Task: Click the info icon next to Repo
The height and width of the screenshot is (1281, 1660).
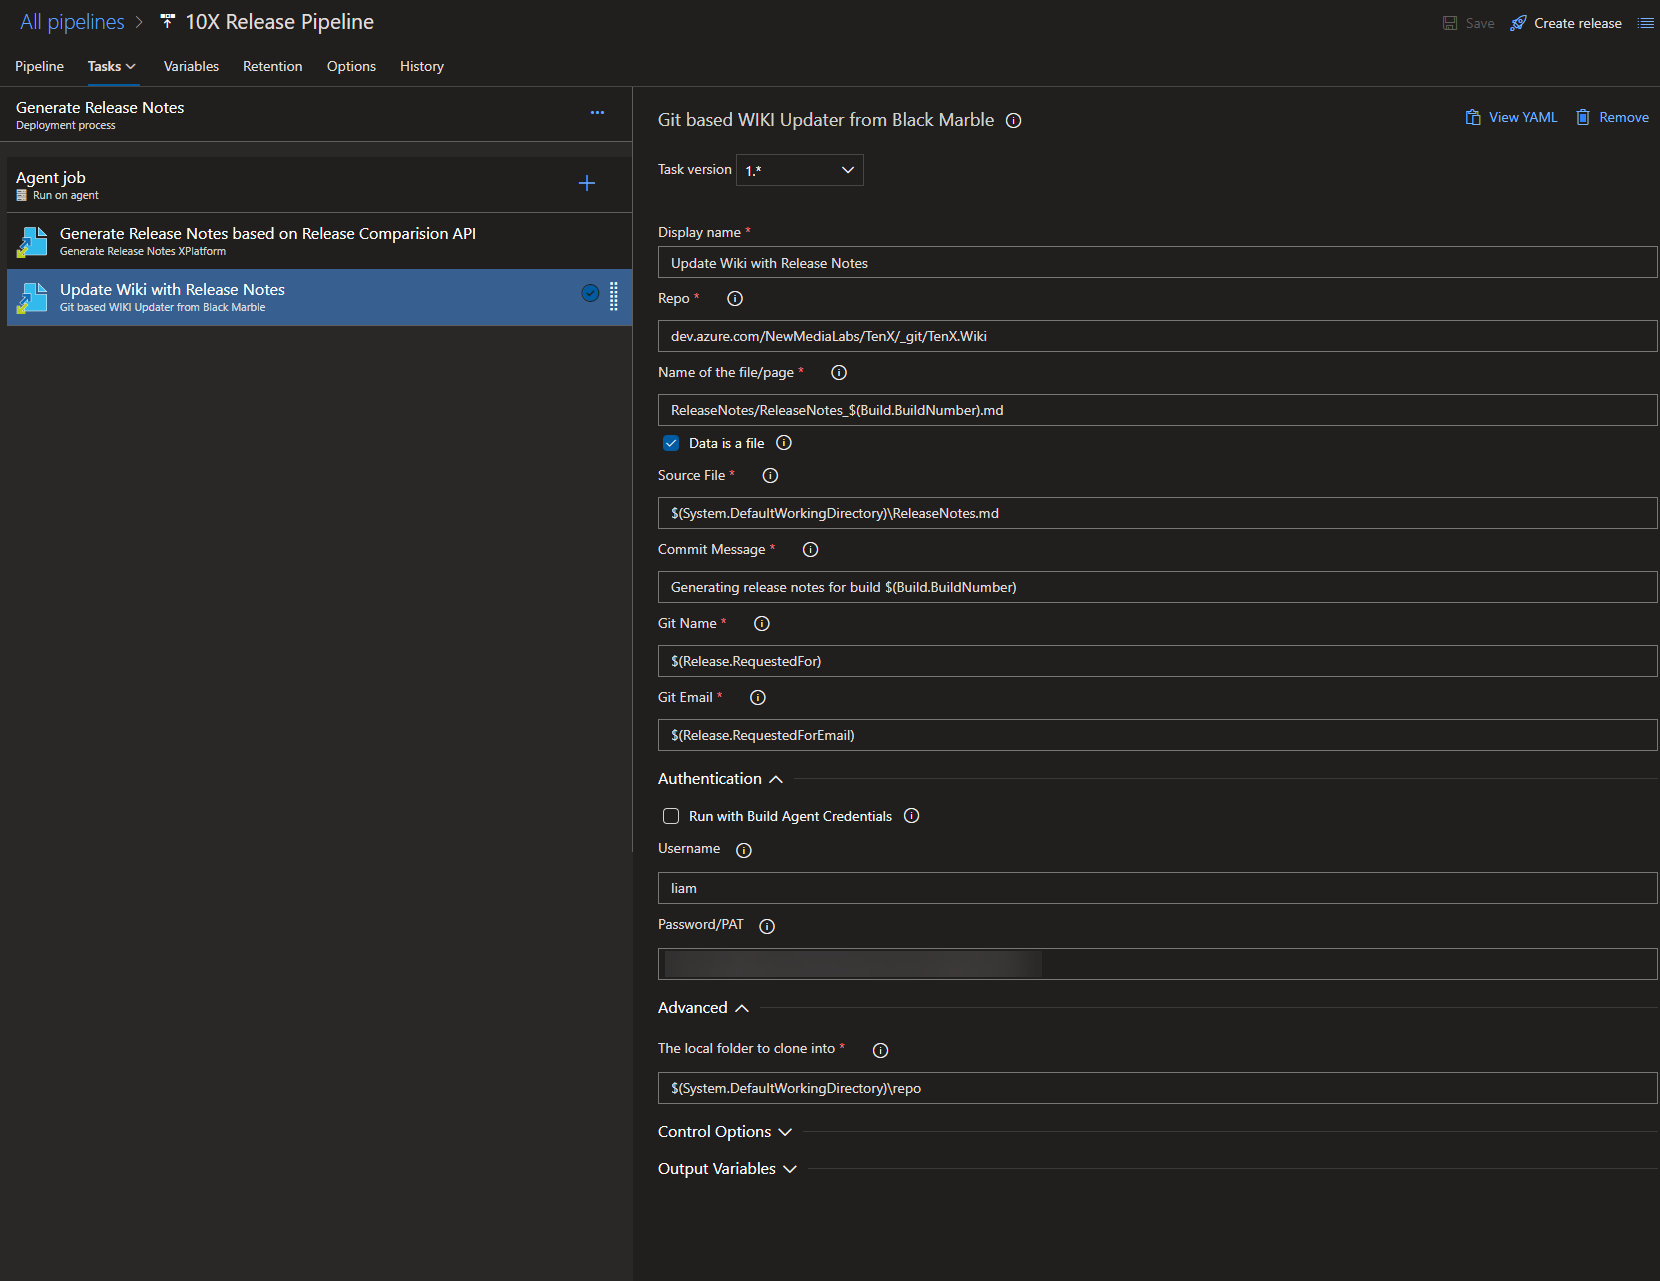Action: (735, 299)
